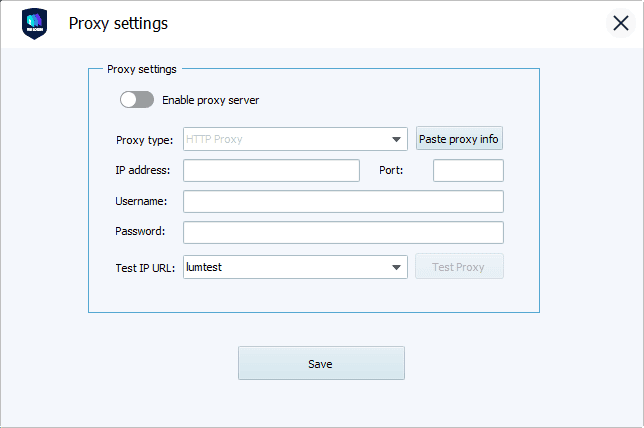Click the "Port:" label
The height and width of the screenshot is (428, 644).
pyautogui.click(x=391, y=170)
